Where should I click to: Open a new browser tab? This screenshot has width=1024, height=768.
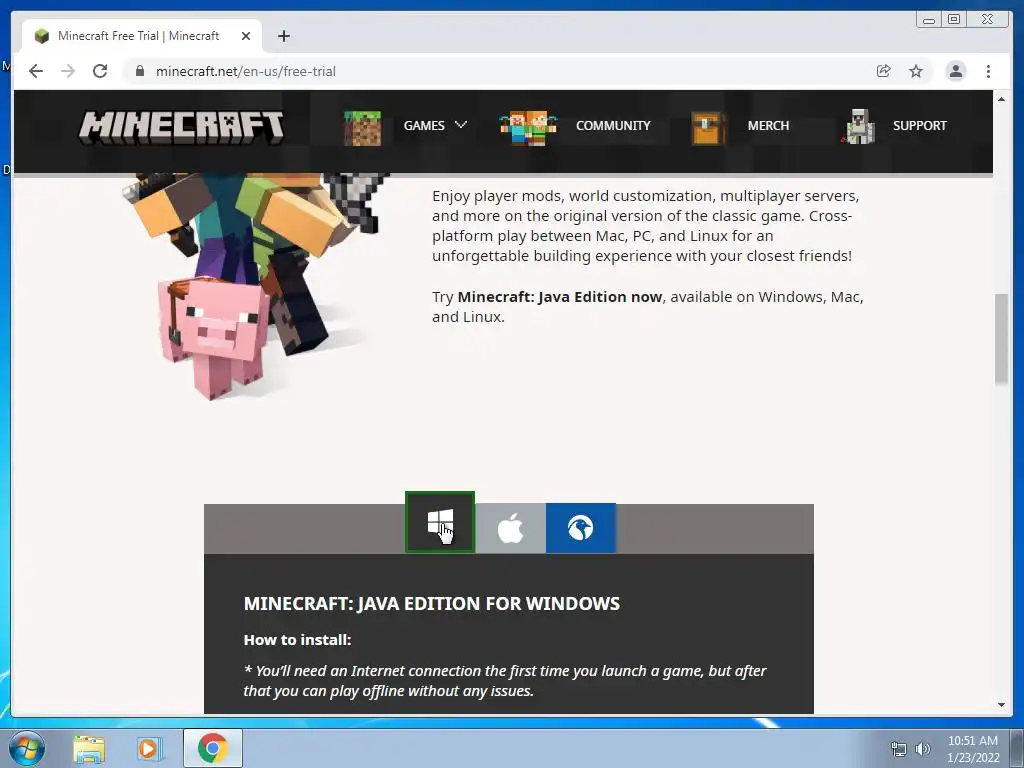coord(283,36)
